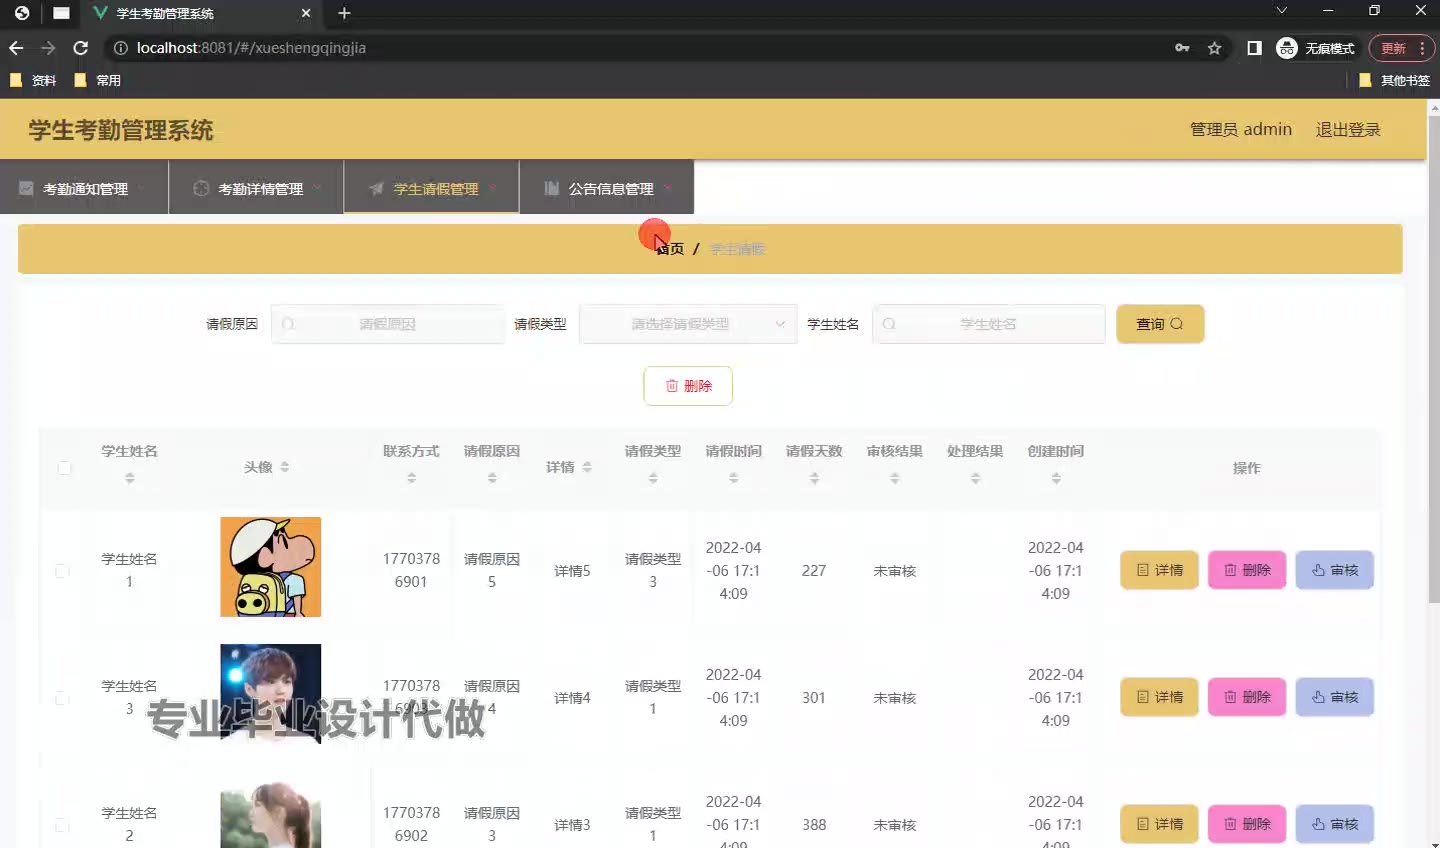Click 审核 button for 学生姓名1 row
Viewport: 1440px width, 848px height.
[1335, 570]
